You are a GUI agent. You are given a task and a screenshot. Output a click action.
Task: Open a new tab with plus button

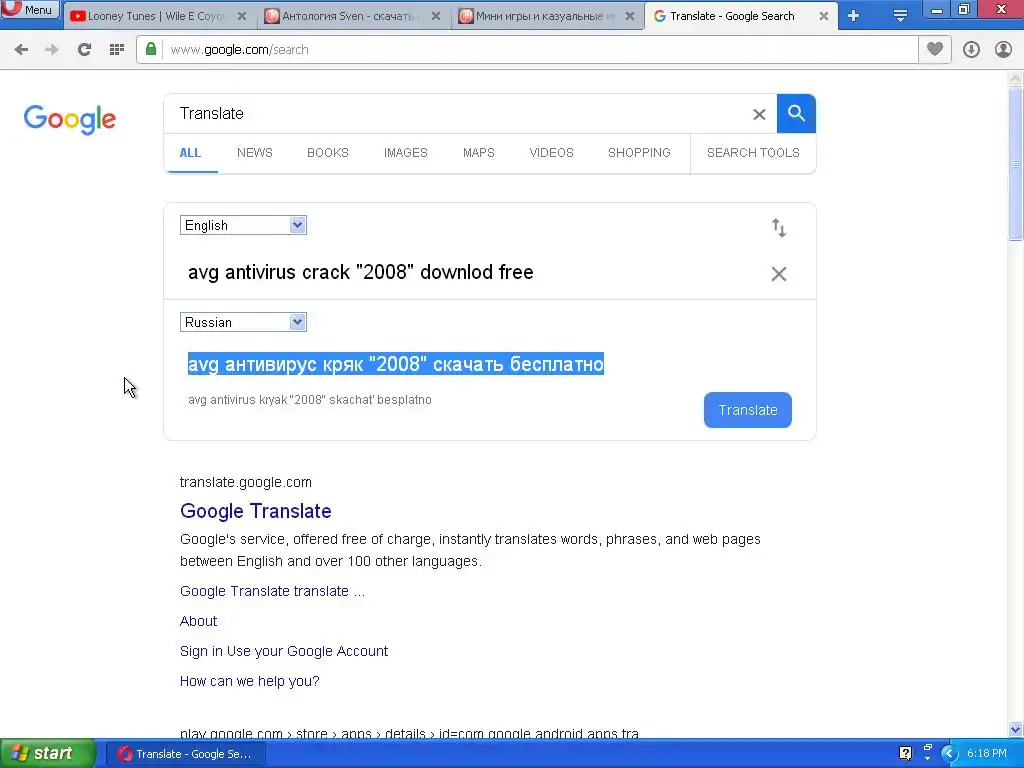coord(854,16)
